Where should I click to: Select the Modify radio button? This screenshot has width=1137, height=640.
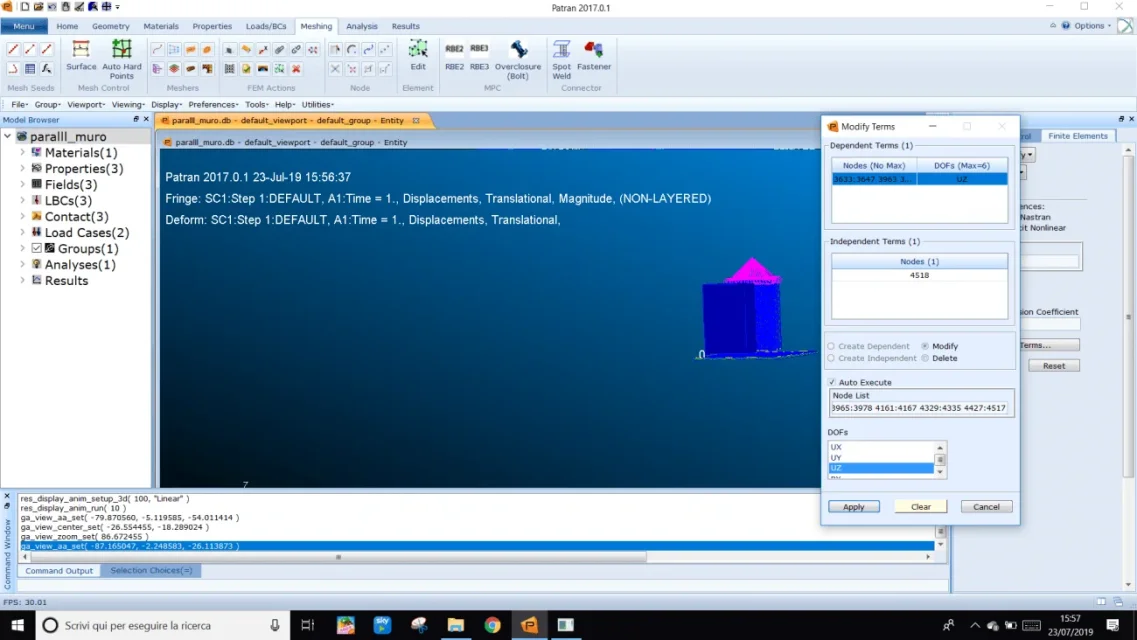click(x=925, y=346)
